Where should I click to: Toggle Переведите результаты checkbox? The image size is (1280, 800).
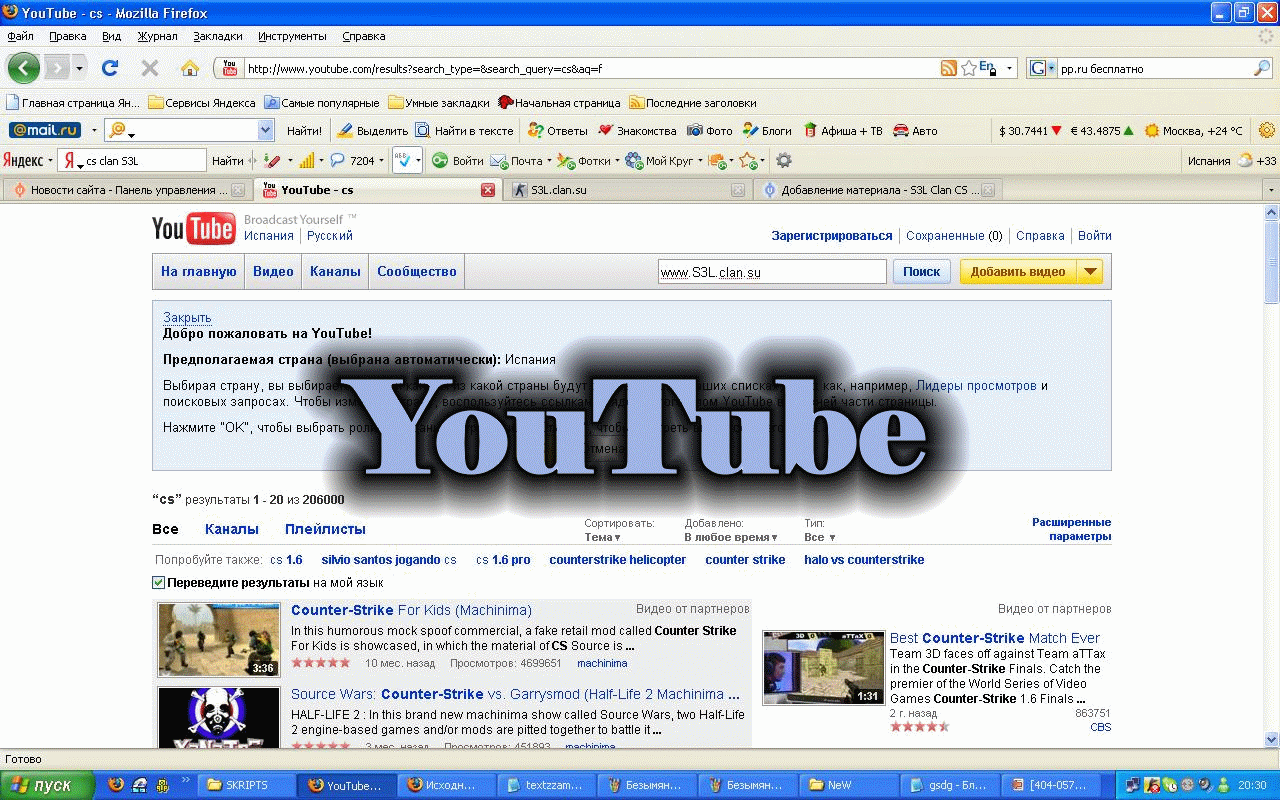pyautogui.click(x=158, y=582)
